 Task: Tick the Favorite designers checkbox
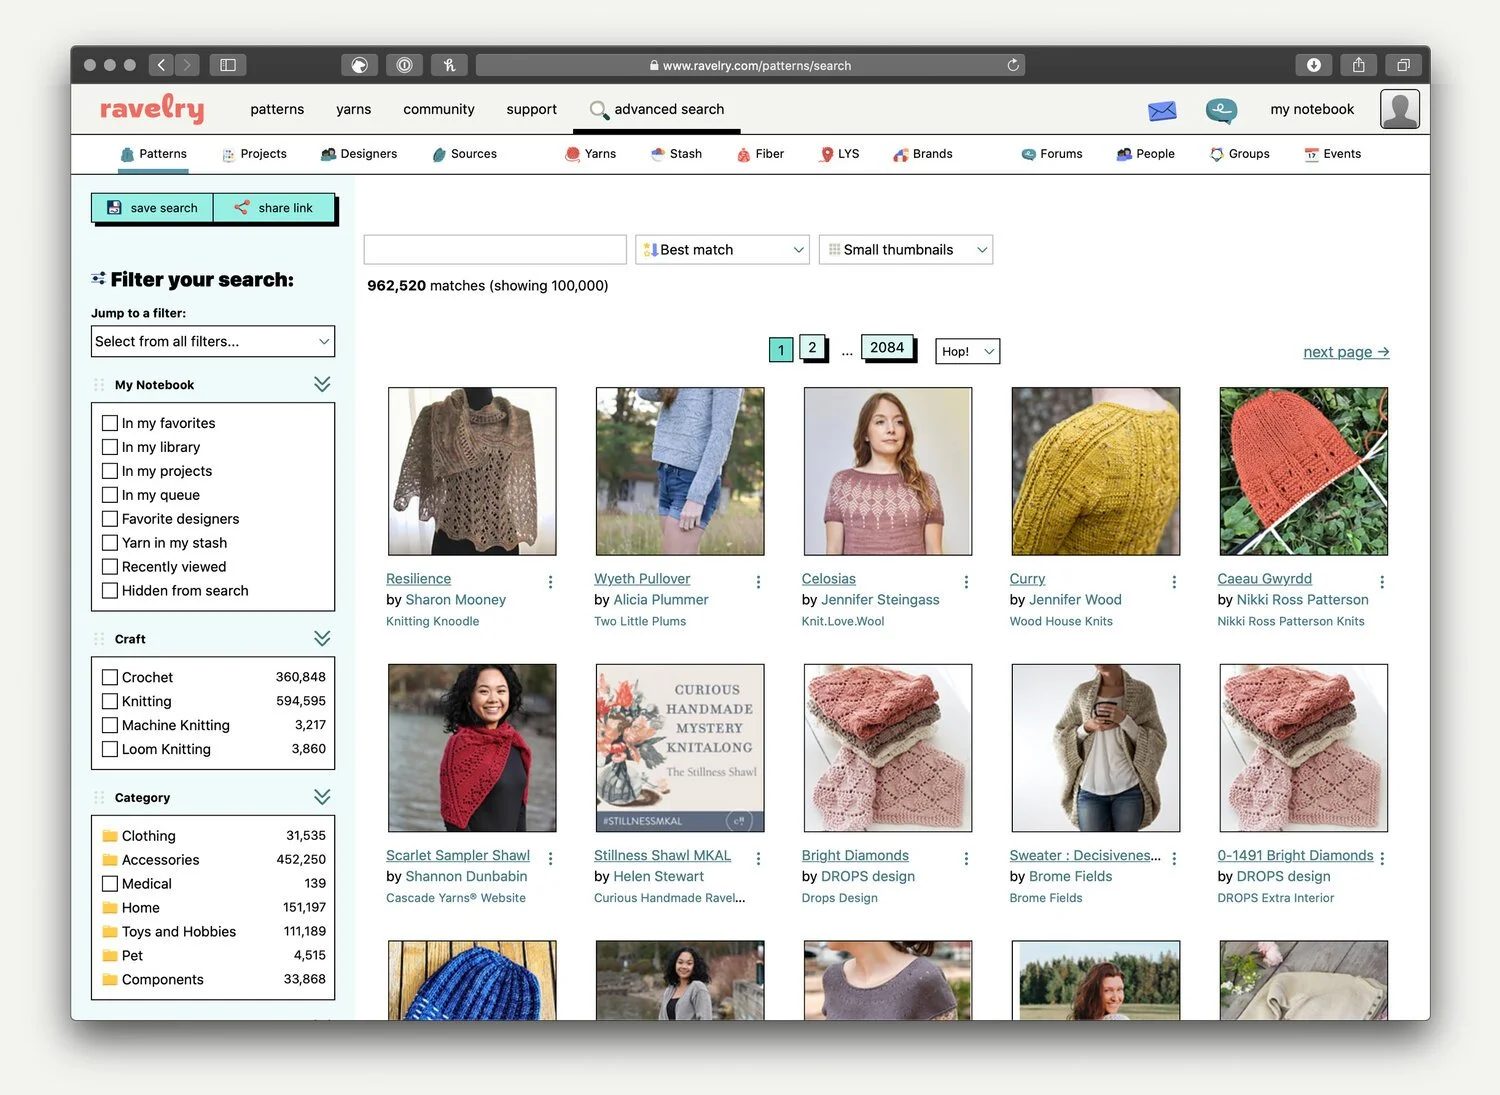[x=110, y=519]
